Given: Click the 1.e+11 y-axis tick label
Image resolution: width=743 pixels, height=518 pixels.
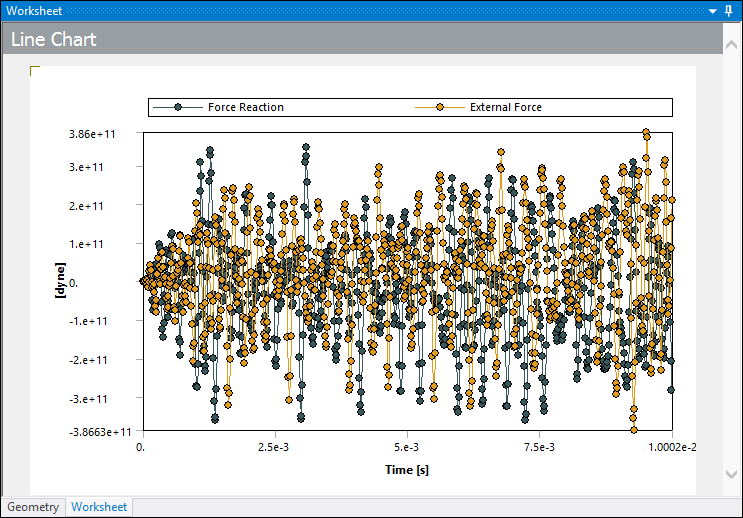Looking at the screenshot, I should 86,244.
